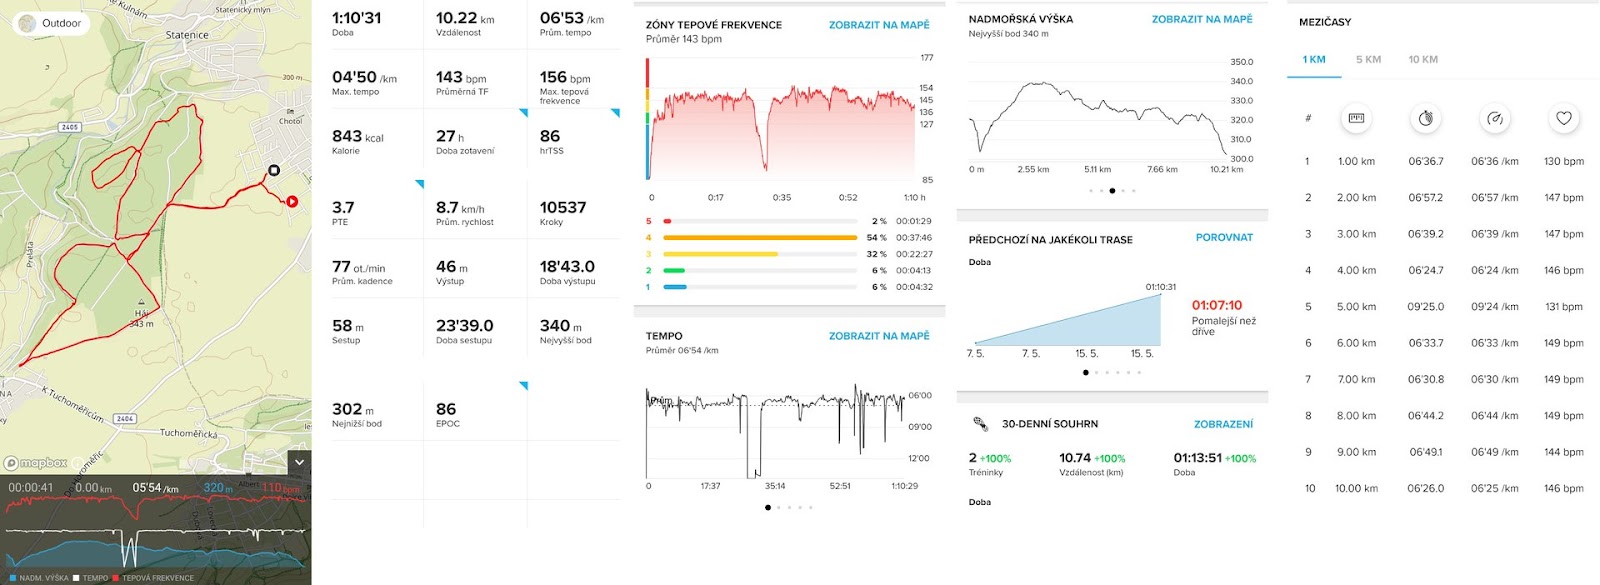Click the first page dot under Tempo chart
Screen dimensions: 1600x585
point(768,508)
